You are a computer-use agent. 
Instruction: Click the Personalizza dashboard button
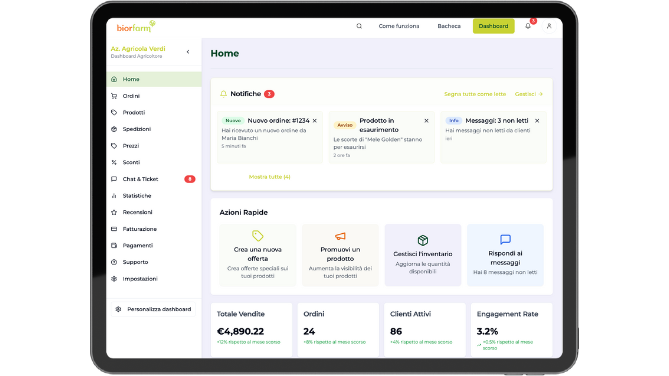tap(154, 309)
